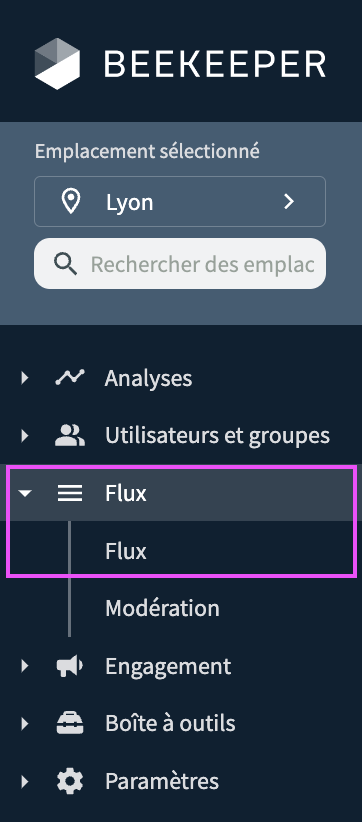This screenshot has height=822, width=362.
Task: Click the magnifying glass search icon
Action: tap(66, 264)
